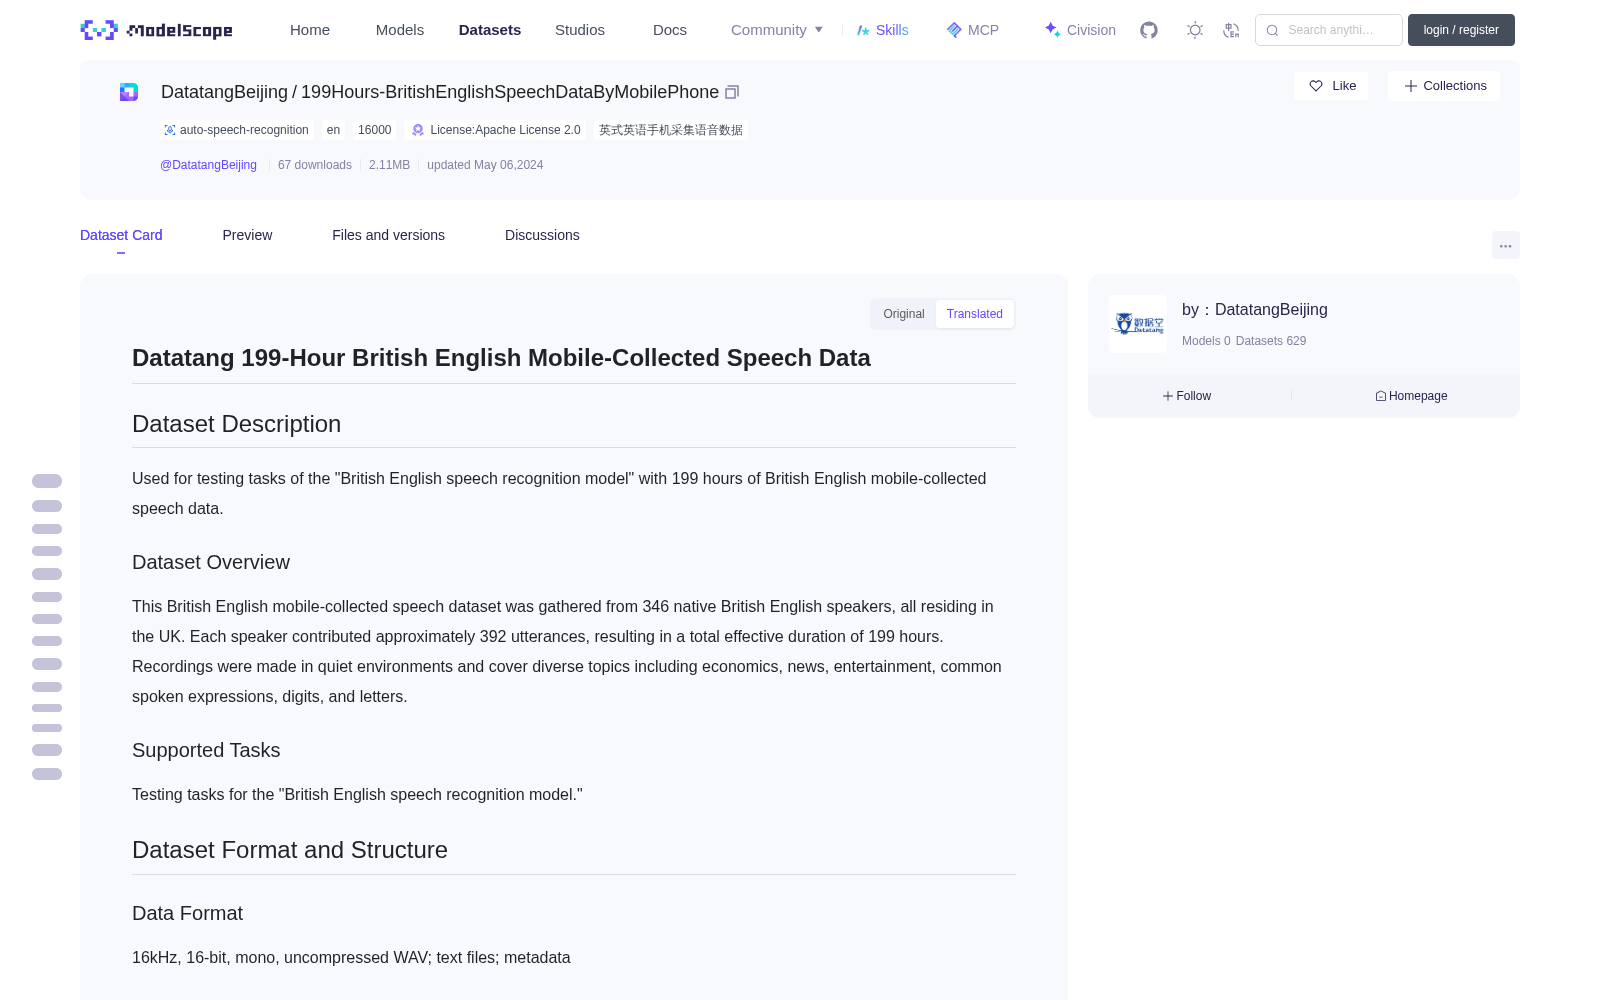Click the login / register button
The image size is (1600, 1000).
(x=1461, y=30)
